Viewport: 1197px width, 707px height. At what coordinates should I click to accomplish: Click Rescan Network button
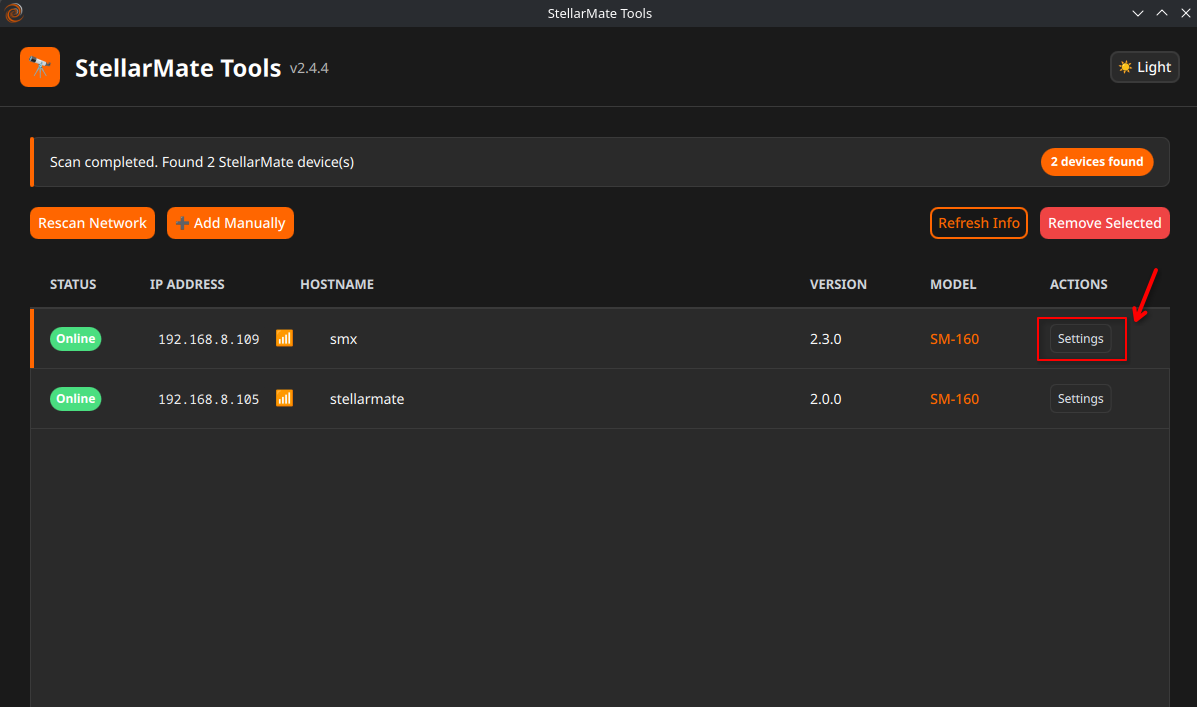pos(92,223)
